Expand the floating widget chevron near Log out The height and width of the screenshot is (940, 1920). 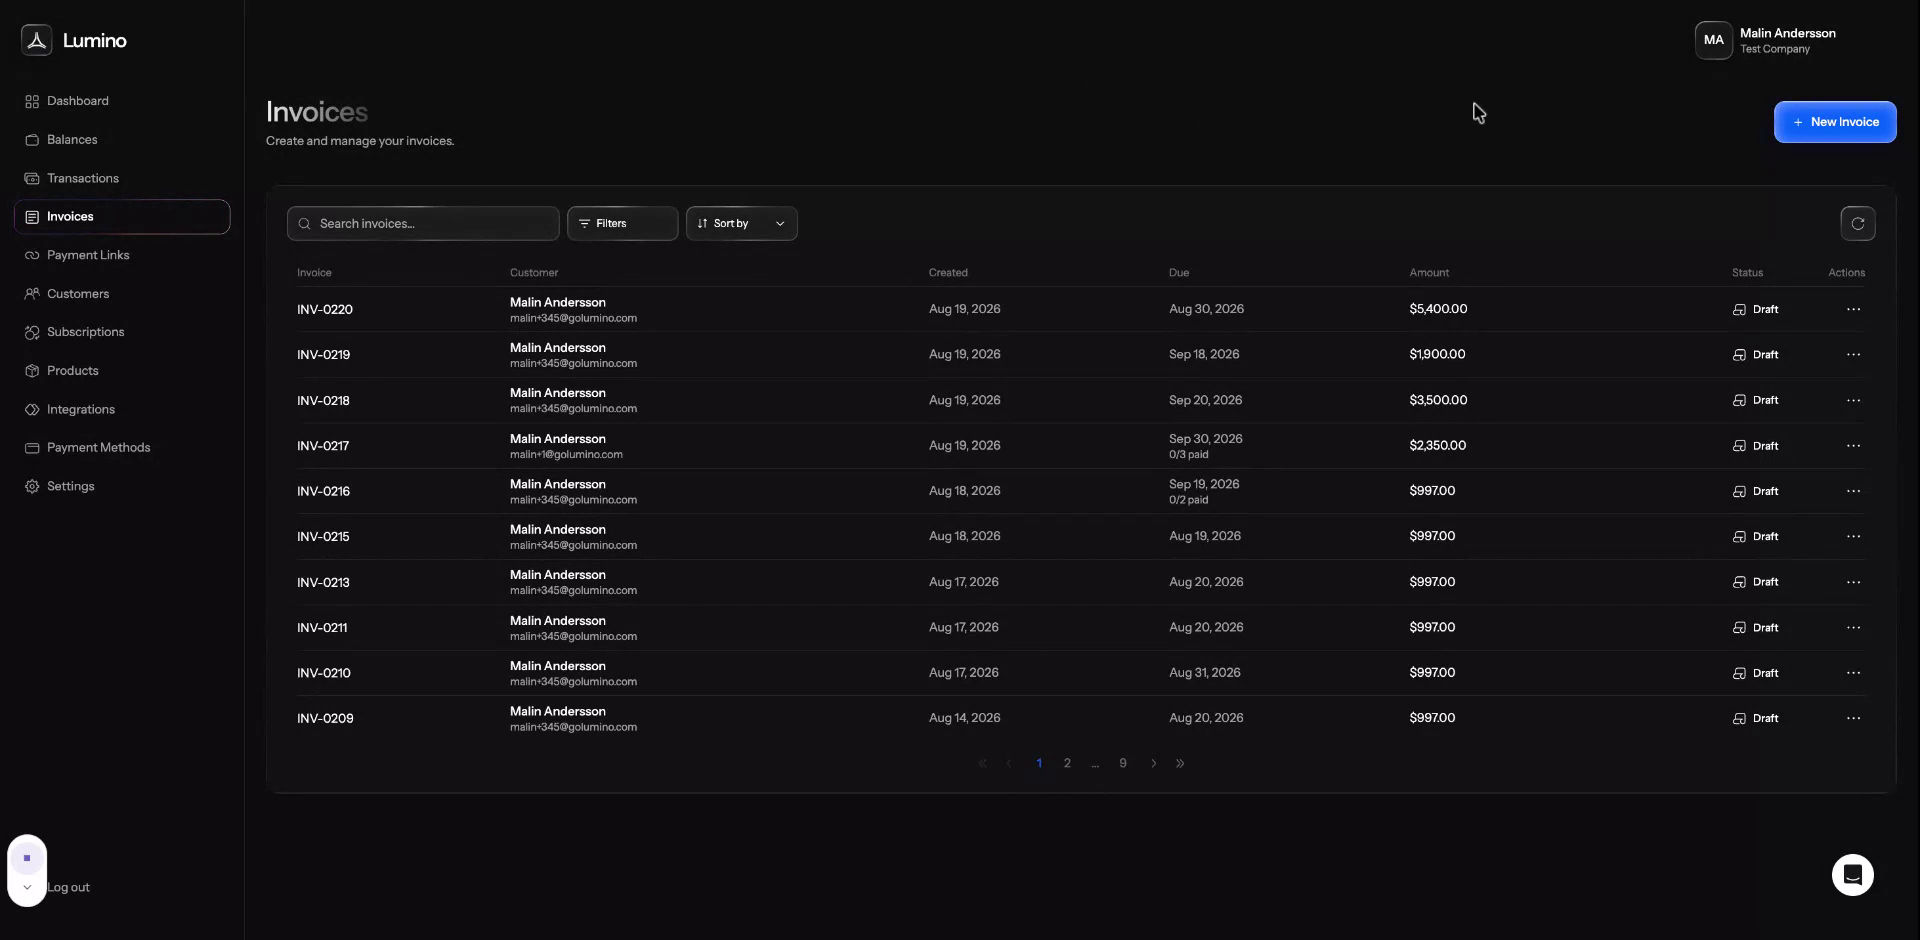pos(27,888)
